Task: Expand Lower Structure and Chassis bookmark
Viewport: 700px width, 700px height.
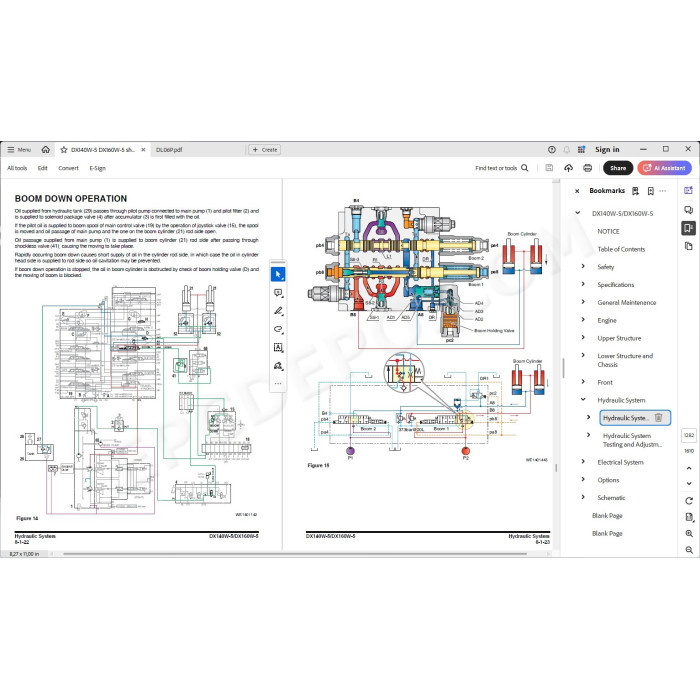Action: point(583,355)
